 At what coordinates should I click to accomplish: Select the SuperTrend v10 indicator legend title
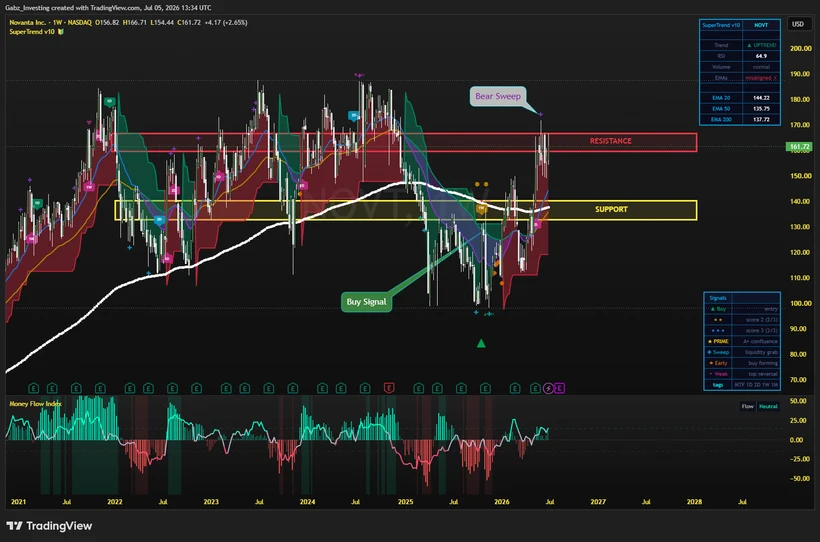click(32, 32)
